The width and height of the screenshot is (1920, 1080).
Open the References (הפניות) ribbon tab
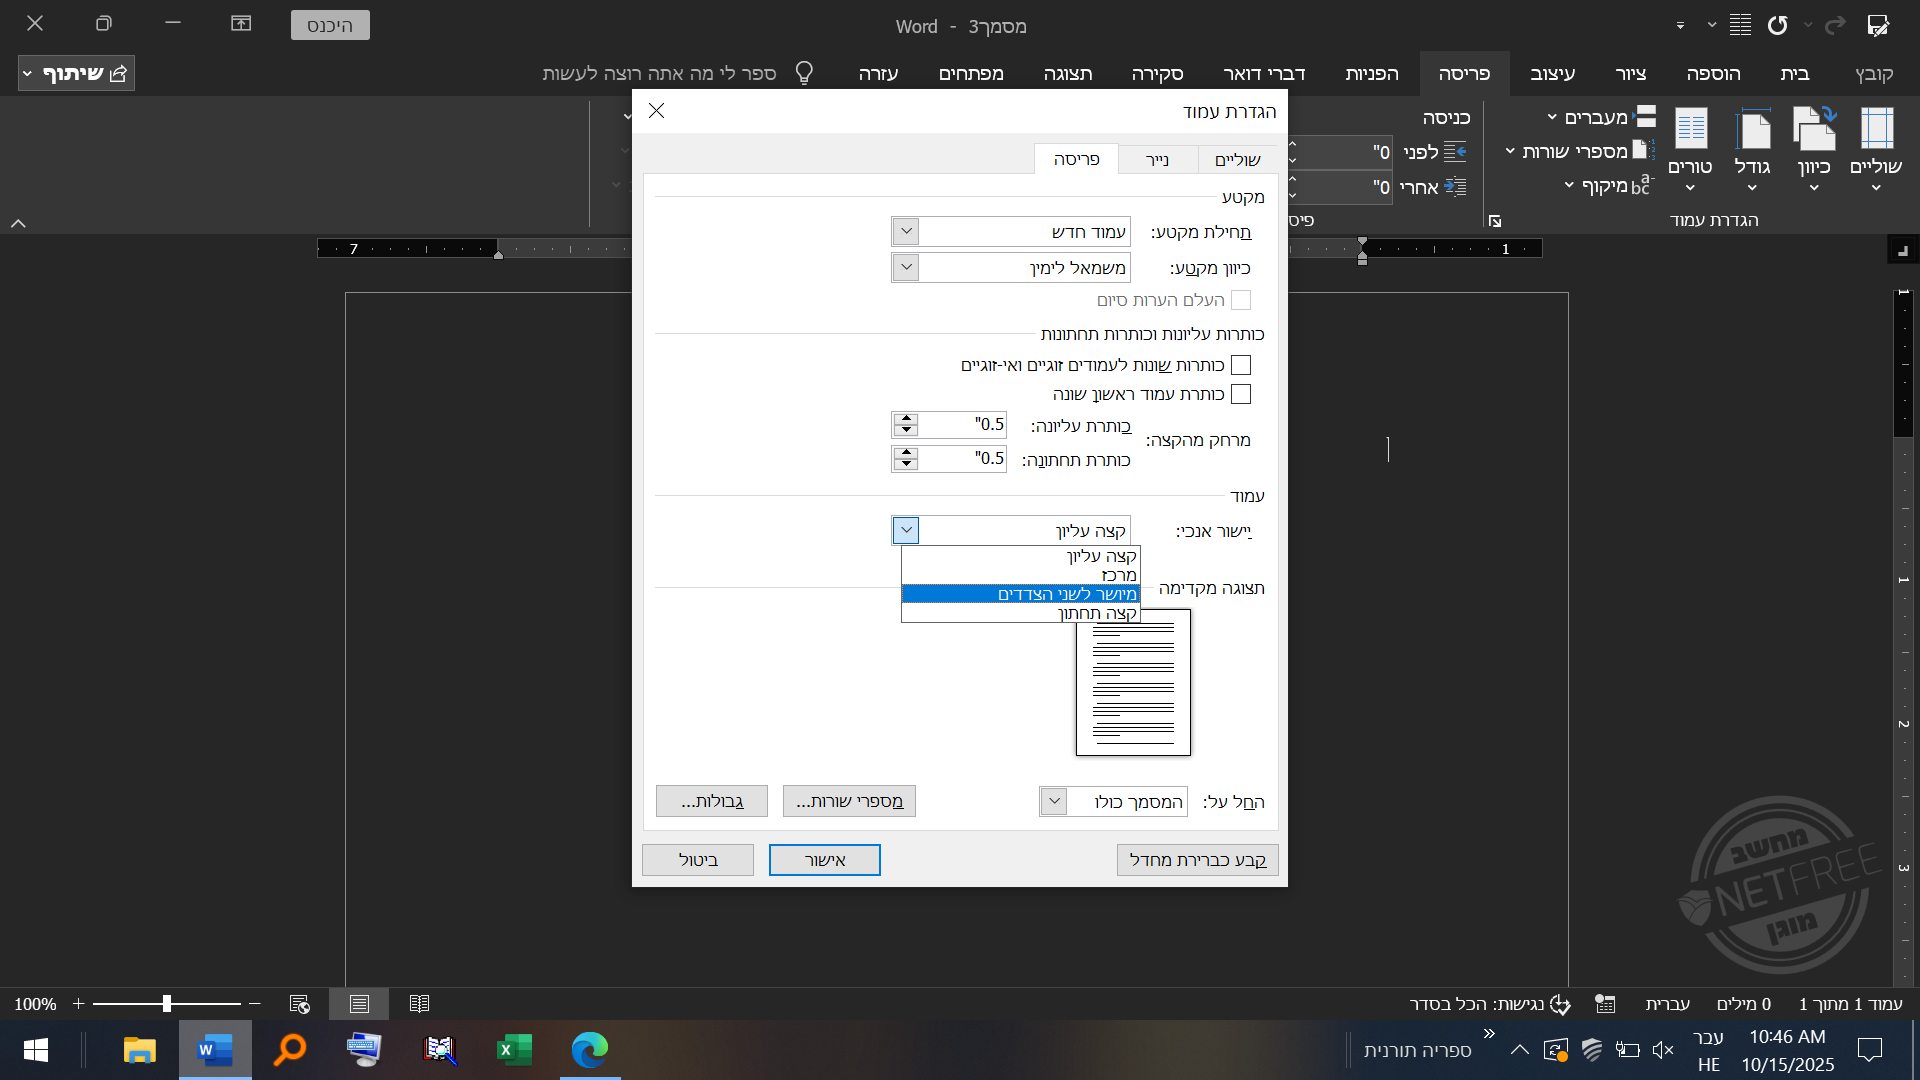point(1371,73)
